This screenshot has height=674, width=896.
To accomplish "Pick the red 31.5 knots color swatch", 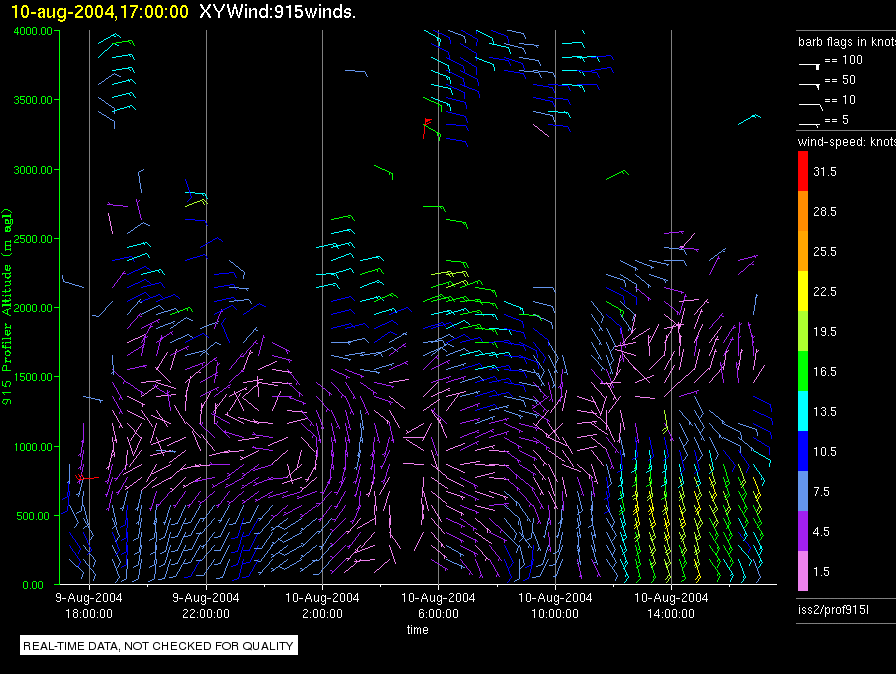I will [804, 172].
